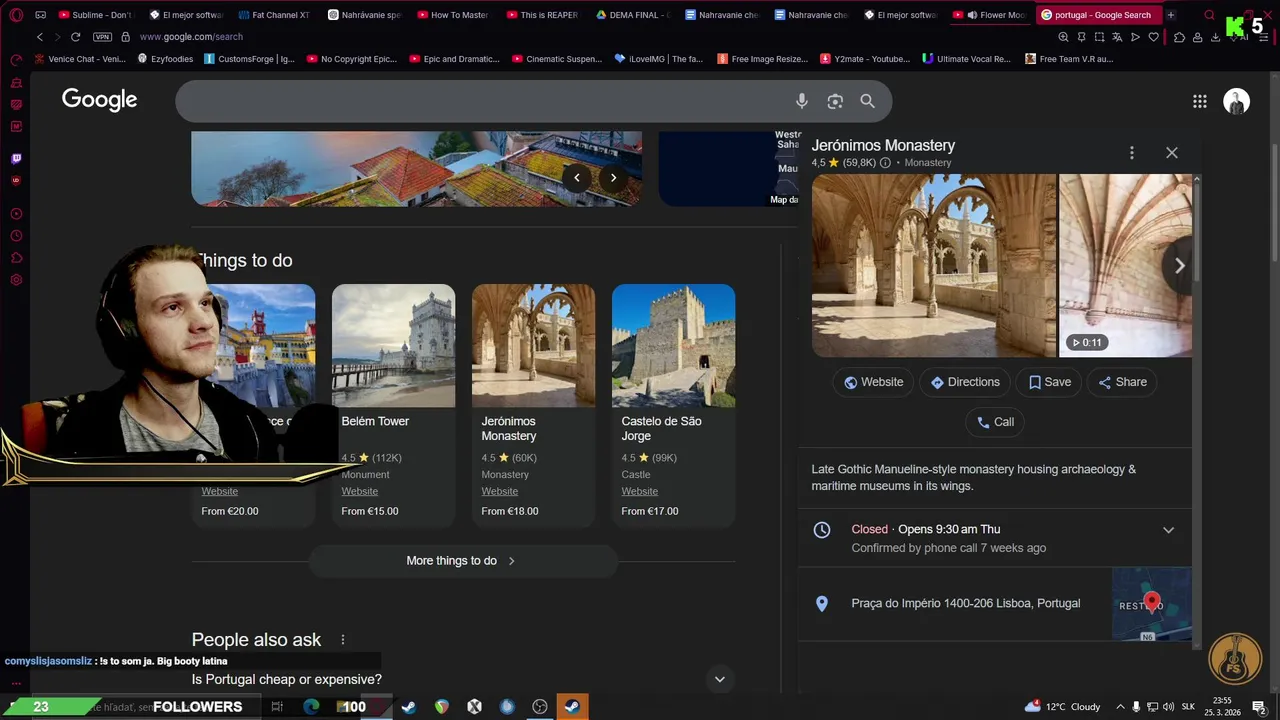Open Steam highlighted taskbar icon

[x=572, y=707]
